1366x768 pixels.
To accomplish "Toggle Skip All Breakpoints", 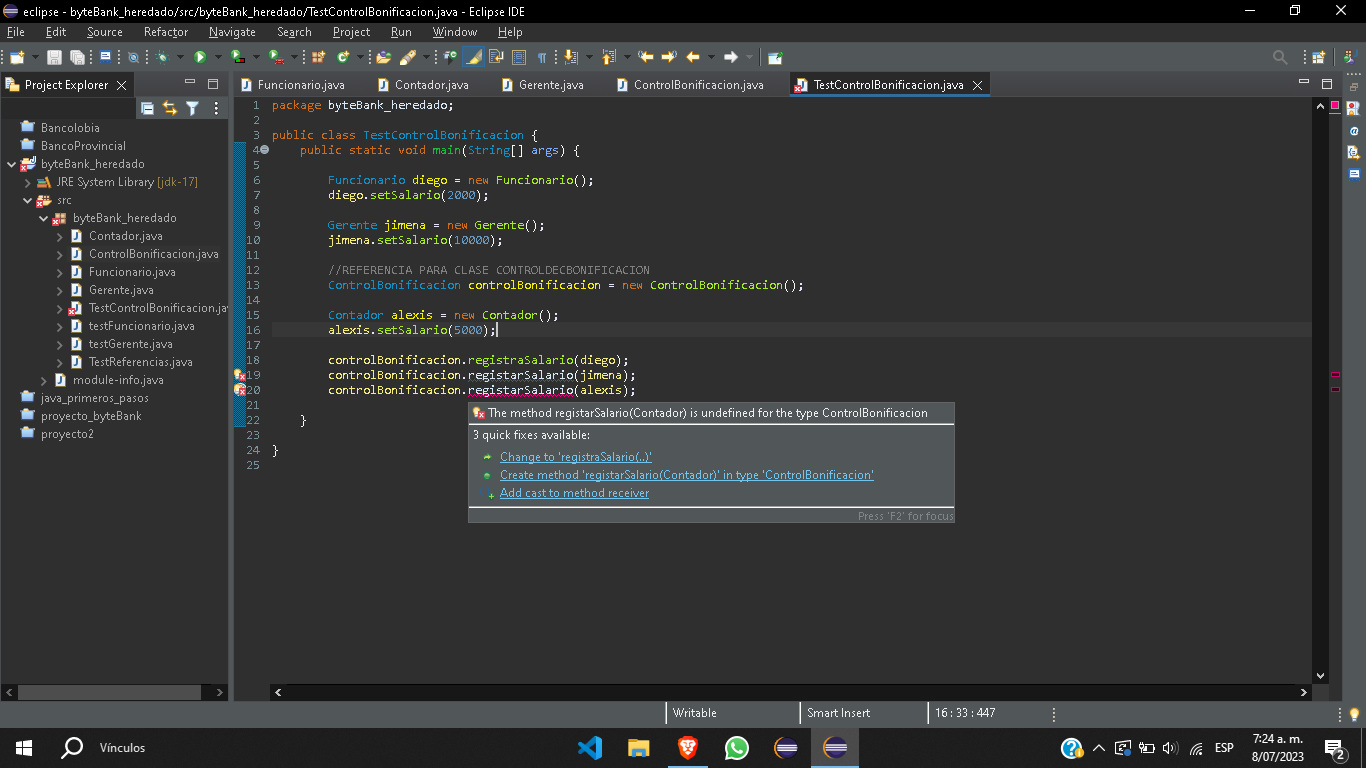I will [133, 57].
